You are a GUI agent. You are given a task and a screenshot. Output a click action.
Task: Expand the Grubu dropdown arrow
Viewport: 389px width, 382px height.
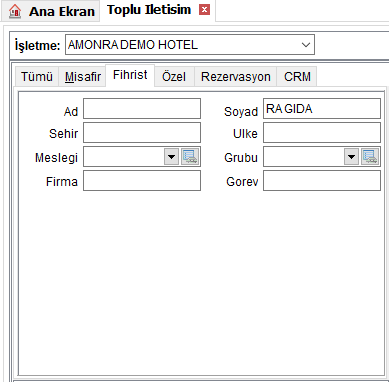(x=352, y=156)
